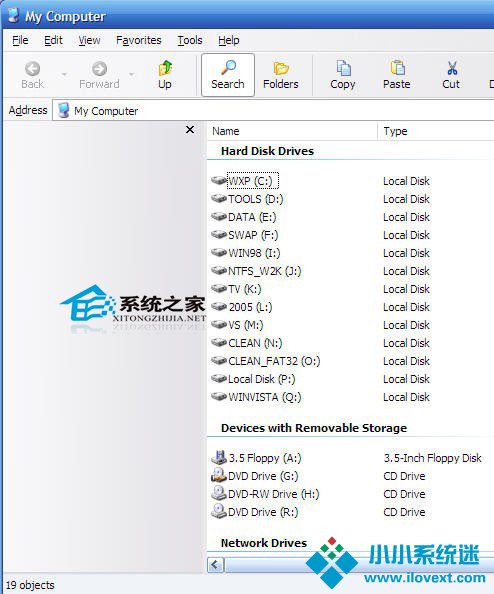Open the Back history dropdown arrow

click(x=64, y=75)
